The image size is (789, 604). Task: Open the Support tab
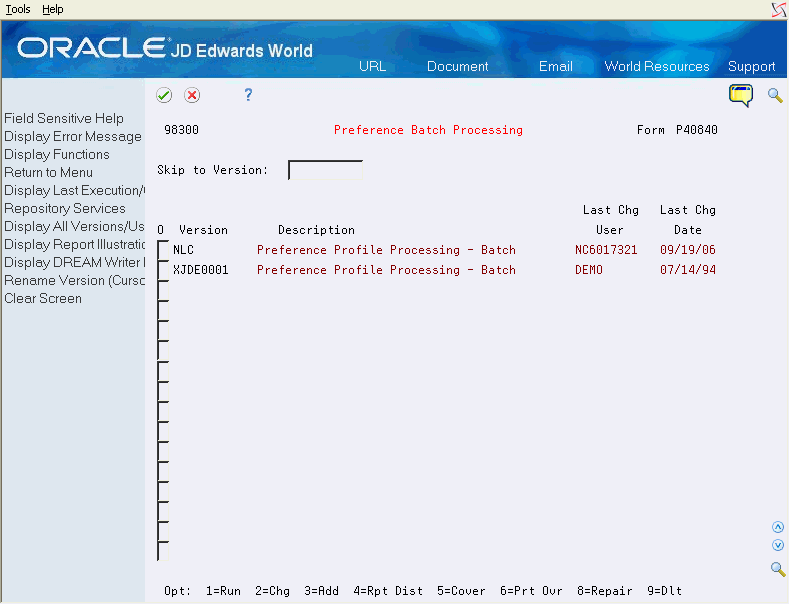click(x=751, y=66)
